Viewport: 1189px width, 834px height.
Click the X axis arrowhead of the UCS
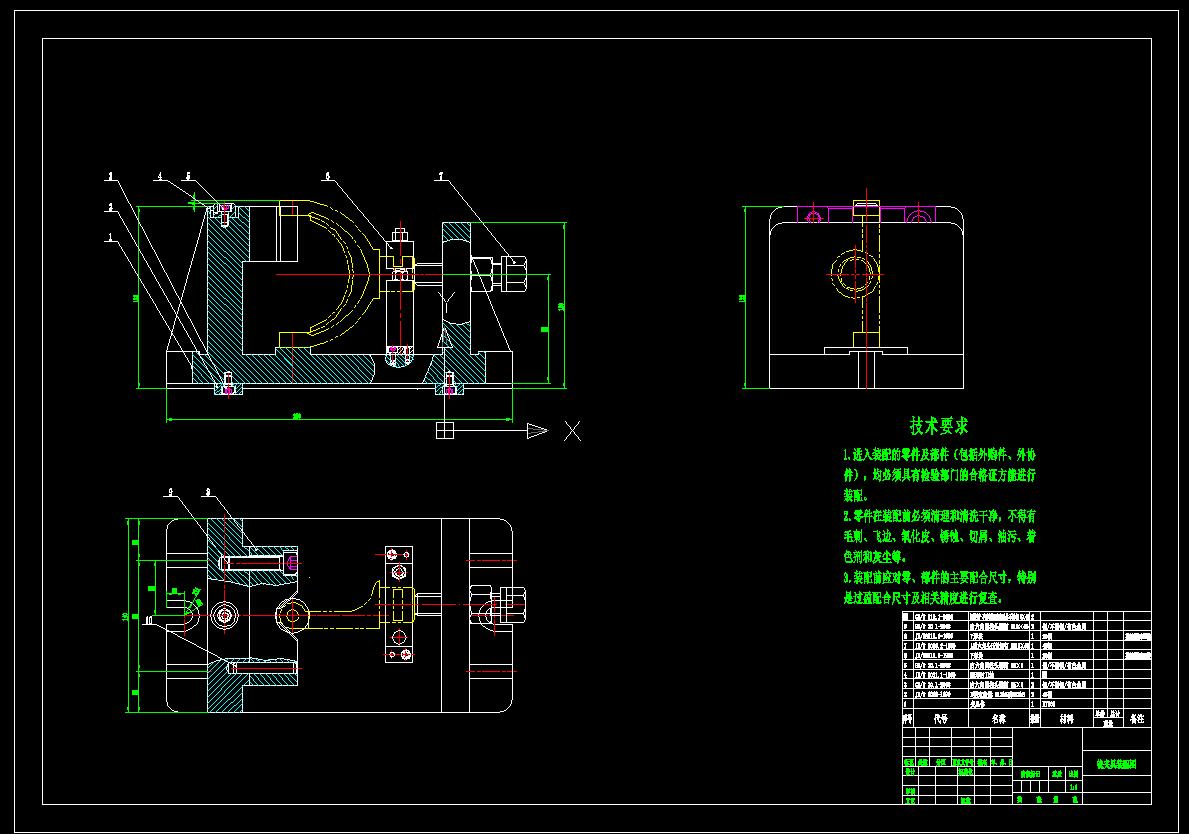(x=537, y=431)
